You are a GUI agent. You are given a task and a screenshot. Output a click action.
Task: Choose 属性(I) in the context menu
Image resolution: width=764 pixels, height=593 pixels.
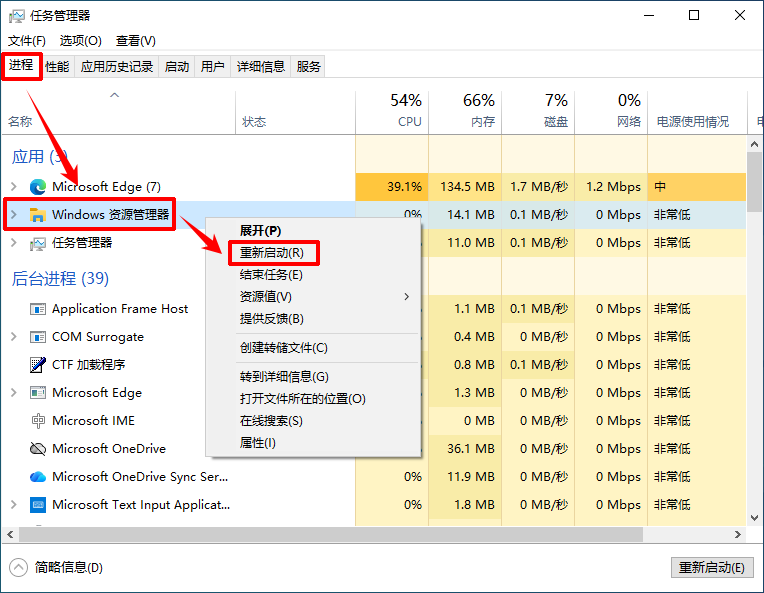coord(313,443)
